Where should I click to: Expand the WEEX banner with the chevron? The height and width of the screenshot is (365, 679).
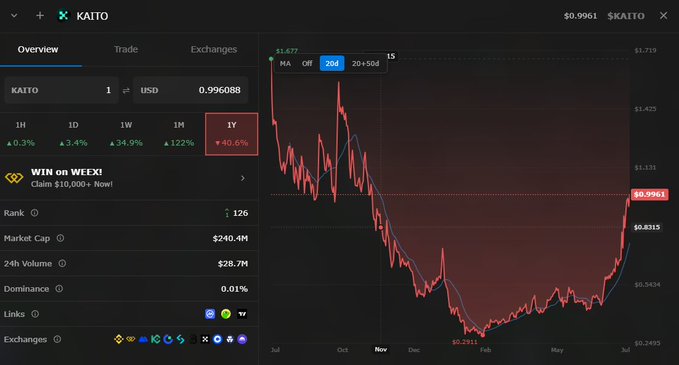pyautogui.click(x=242, y=178)
